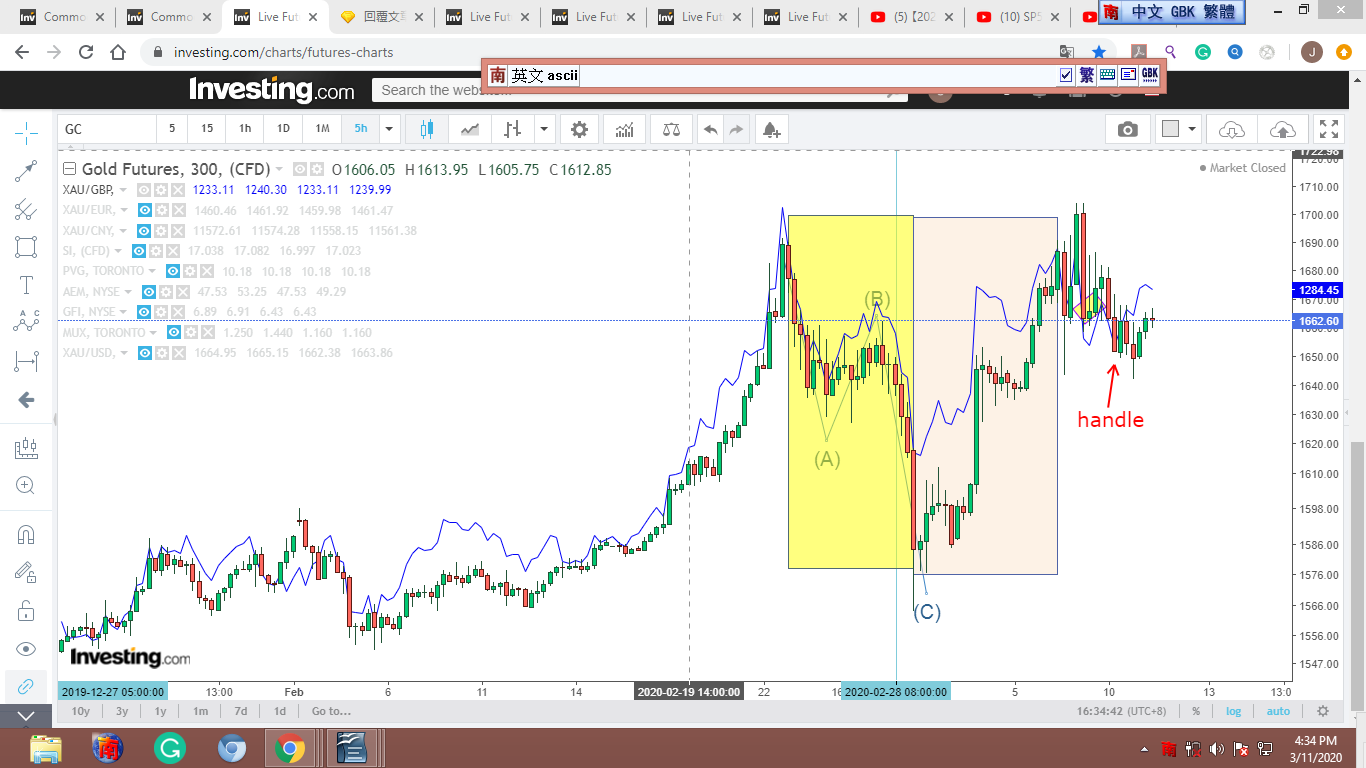Viewport: 1366px width, 768px height.
Task: Open the indicators panel
Action: click(624, 129)
